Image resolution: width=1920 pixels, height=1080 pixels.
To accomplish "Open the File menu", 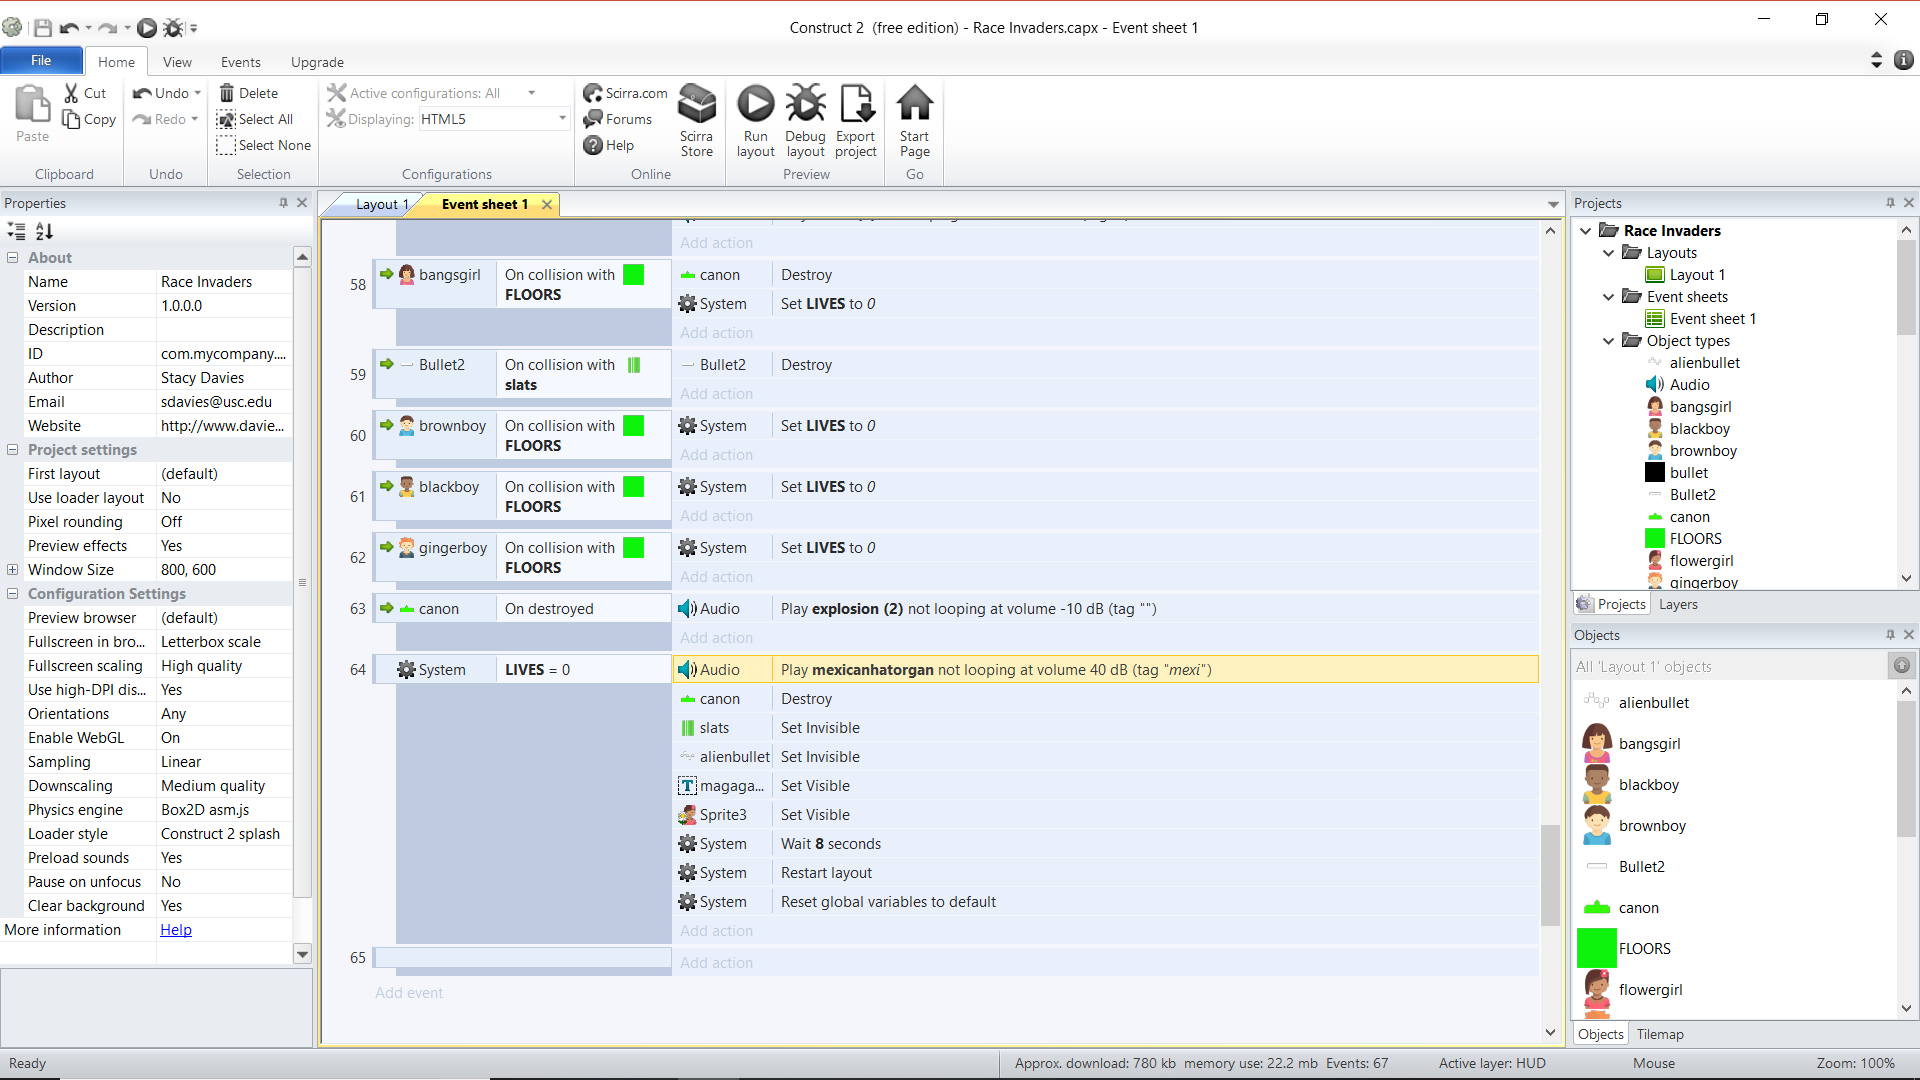I will pos(41,61).
